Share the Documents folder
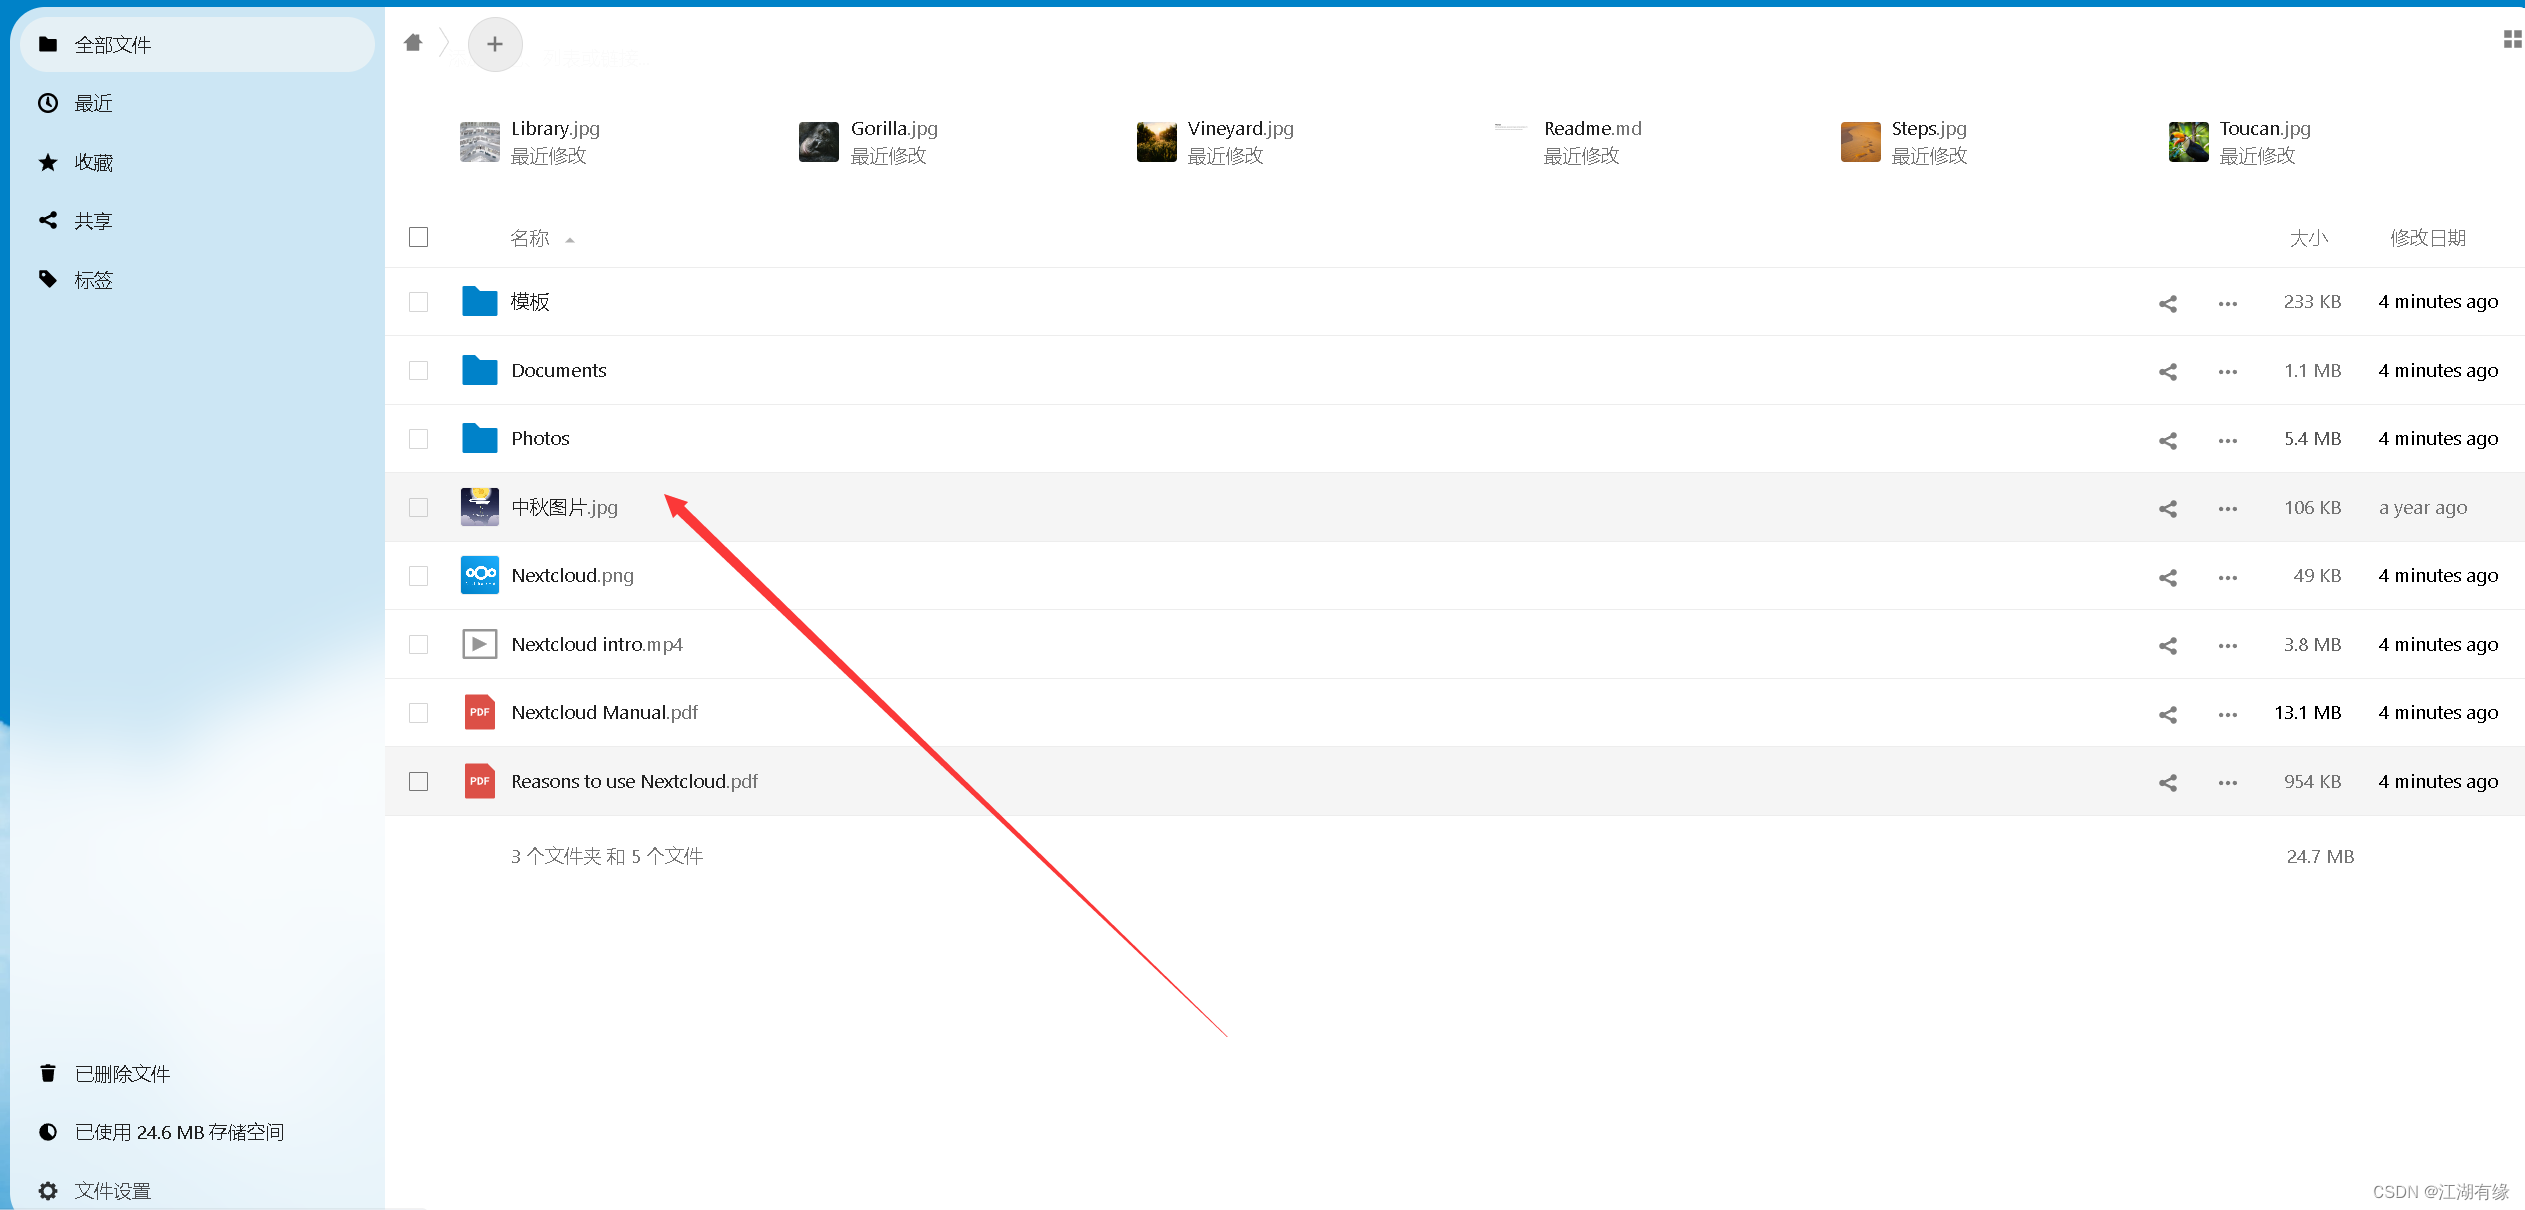Image resolution: width=2525 pixels, height=1210 pixels. (x=2167, y=372)
